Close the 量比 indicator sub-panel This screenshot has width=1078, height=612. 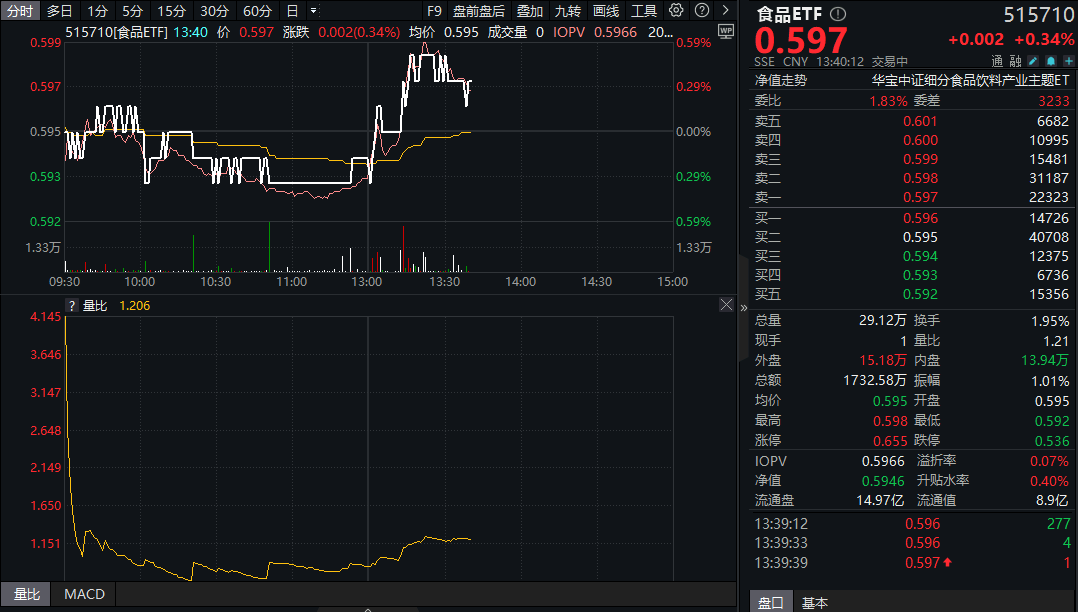pos(725,305)
